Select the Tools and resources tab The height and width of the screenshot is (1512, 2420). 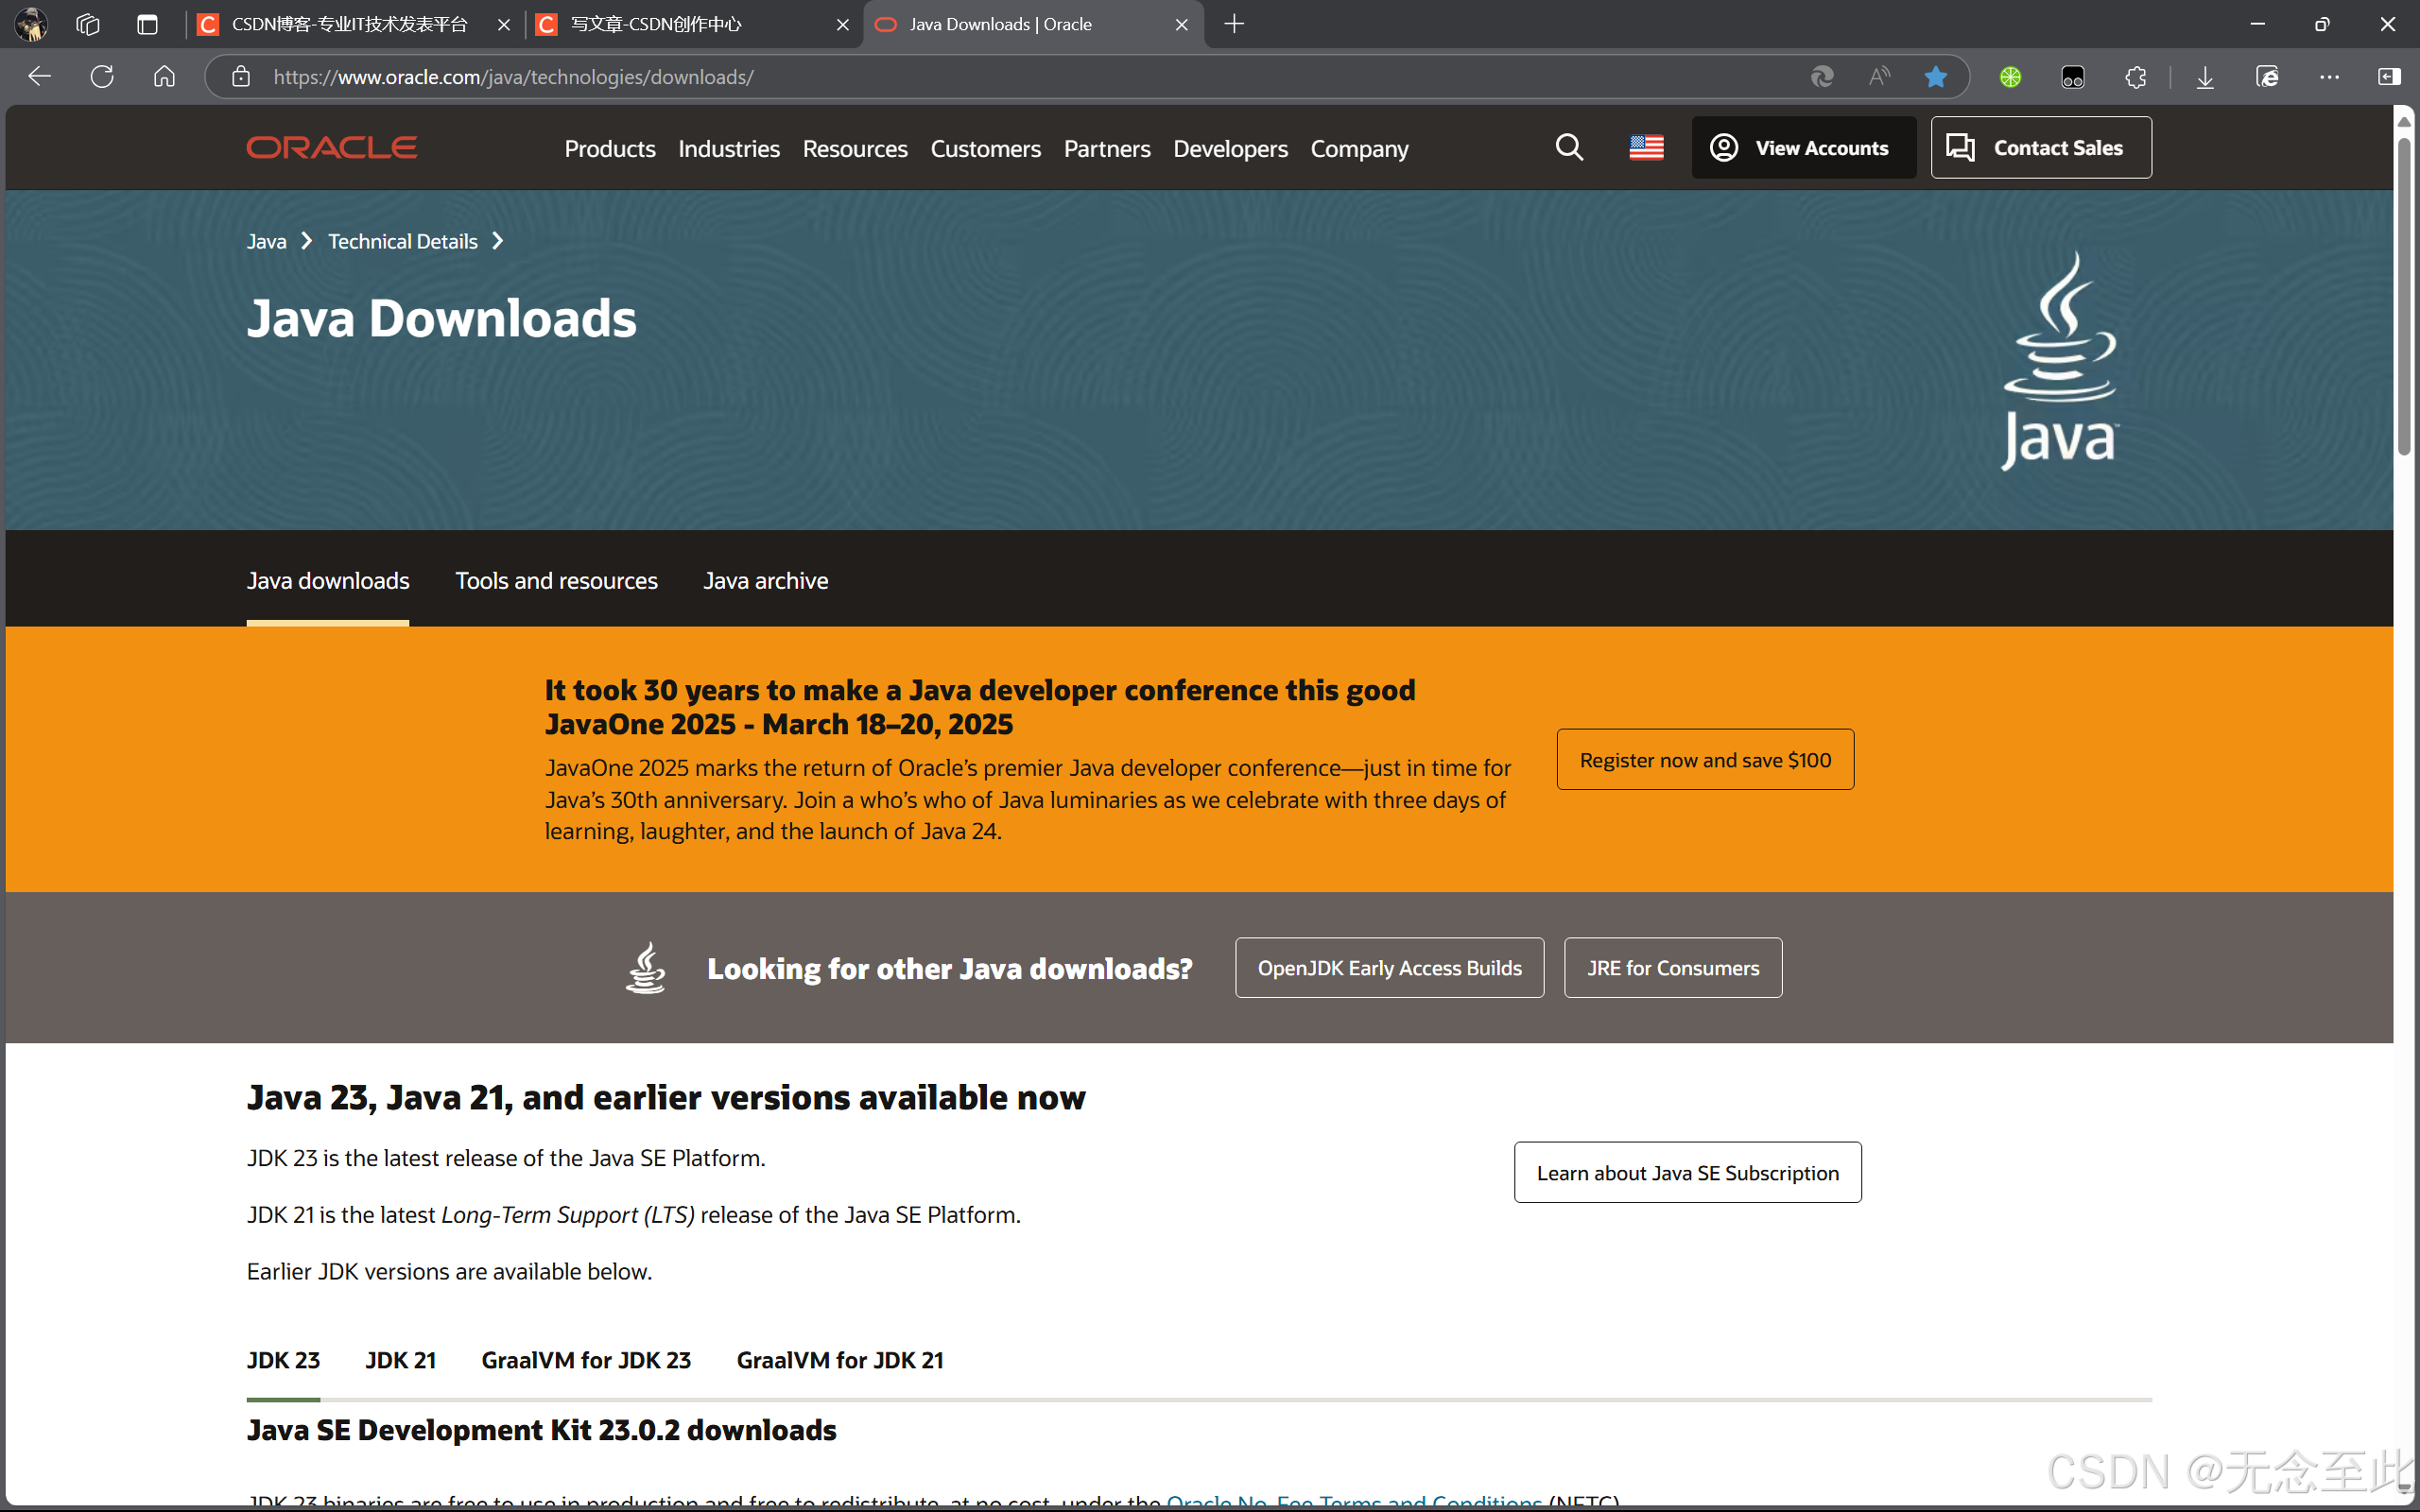click(x=557, y=581)
